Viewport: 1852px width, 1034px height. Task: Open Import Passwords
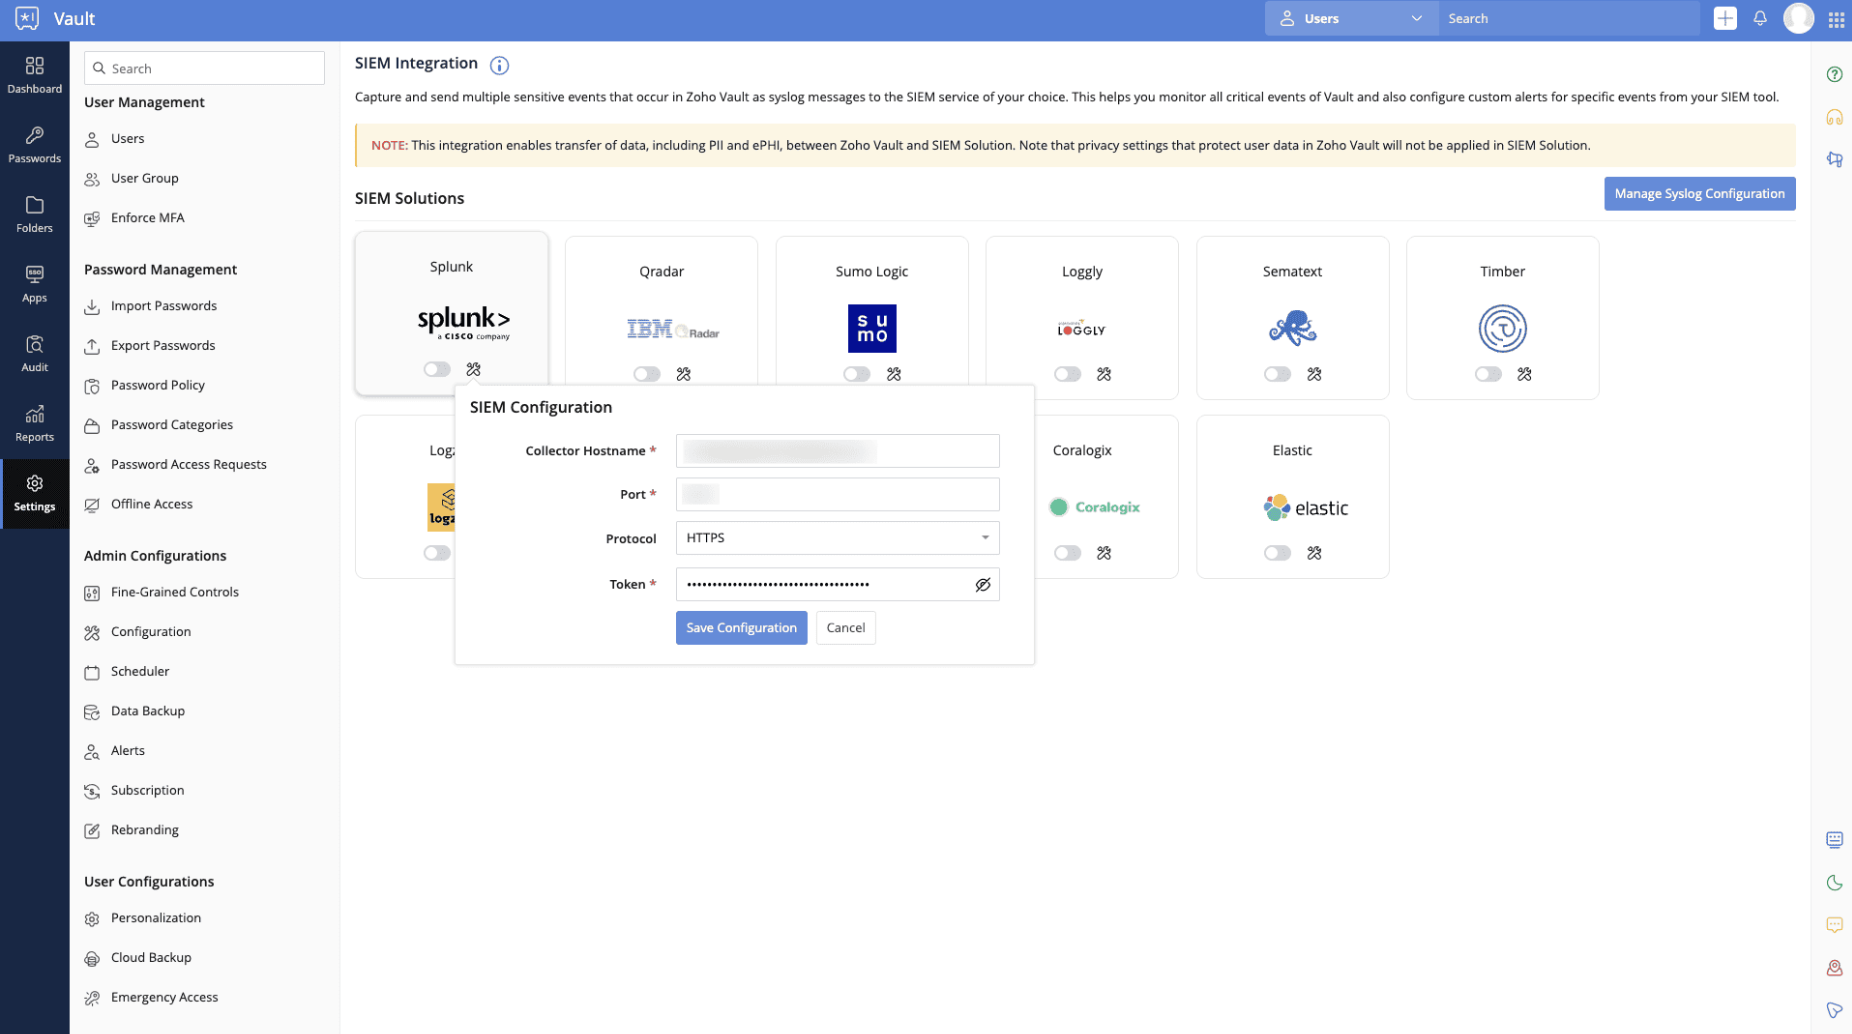point(163,306)
